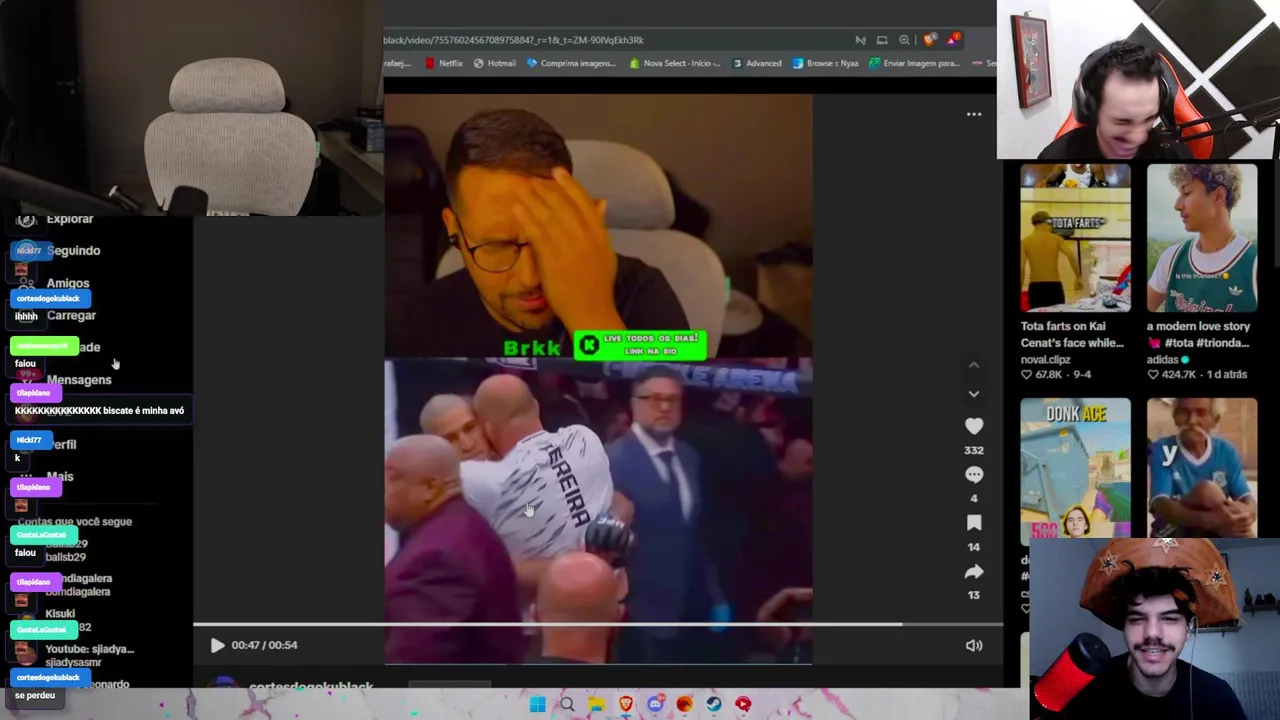Open the Comprima imagens bookmark
This screenshot has height=720, width=1280.
(x=571, y=63)
